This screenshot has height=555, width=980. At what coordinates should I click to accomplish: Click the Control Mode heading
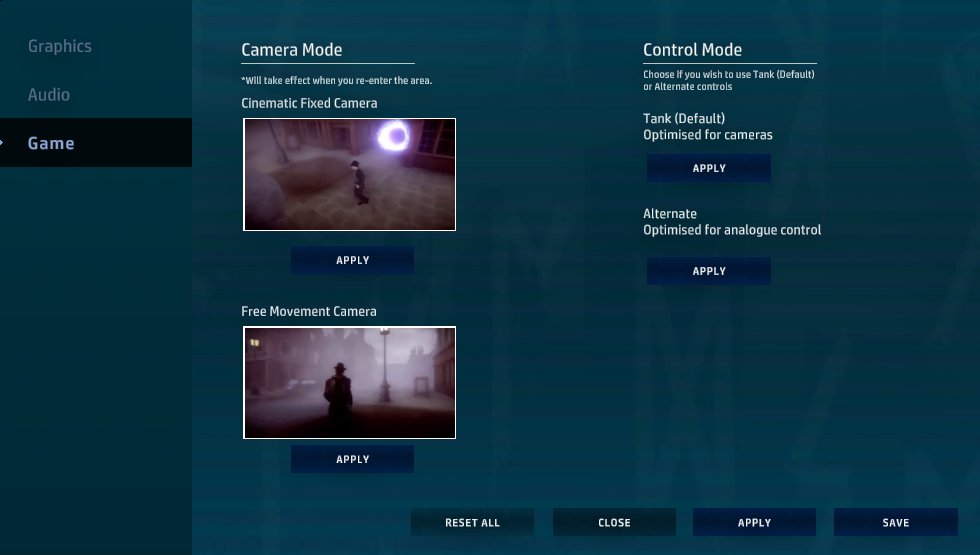692,50
